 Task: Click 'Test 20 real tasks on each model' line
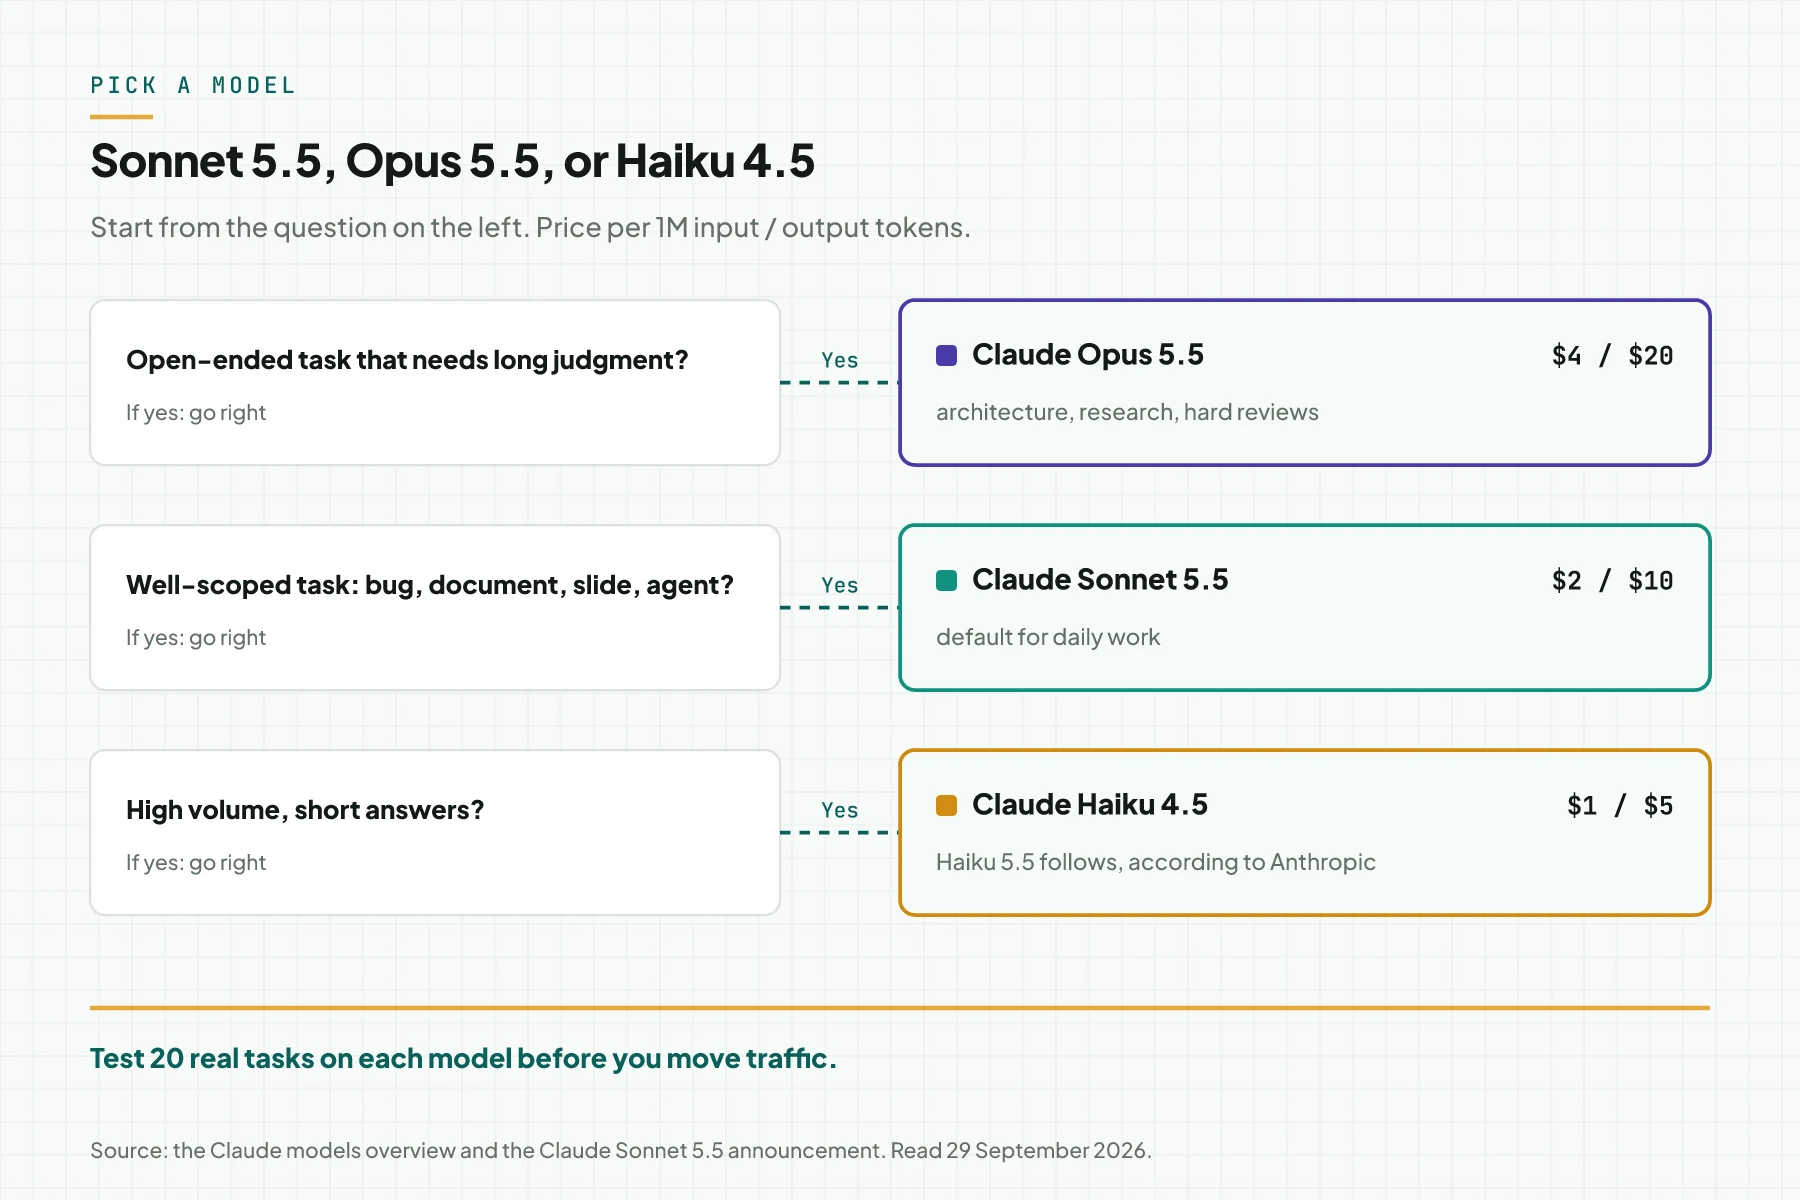pyautogui.click(x=463, y=1058)
